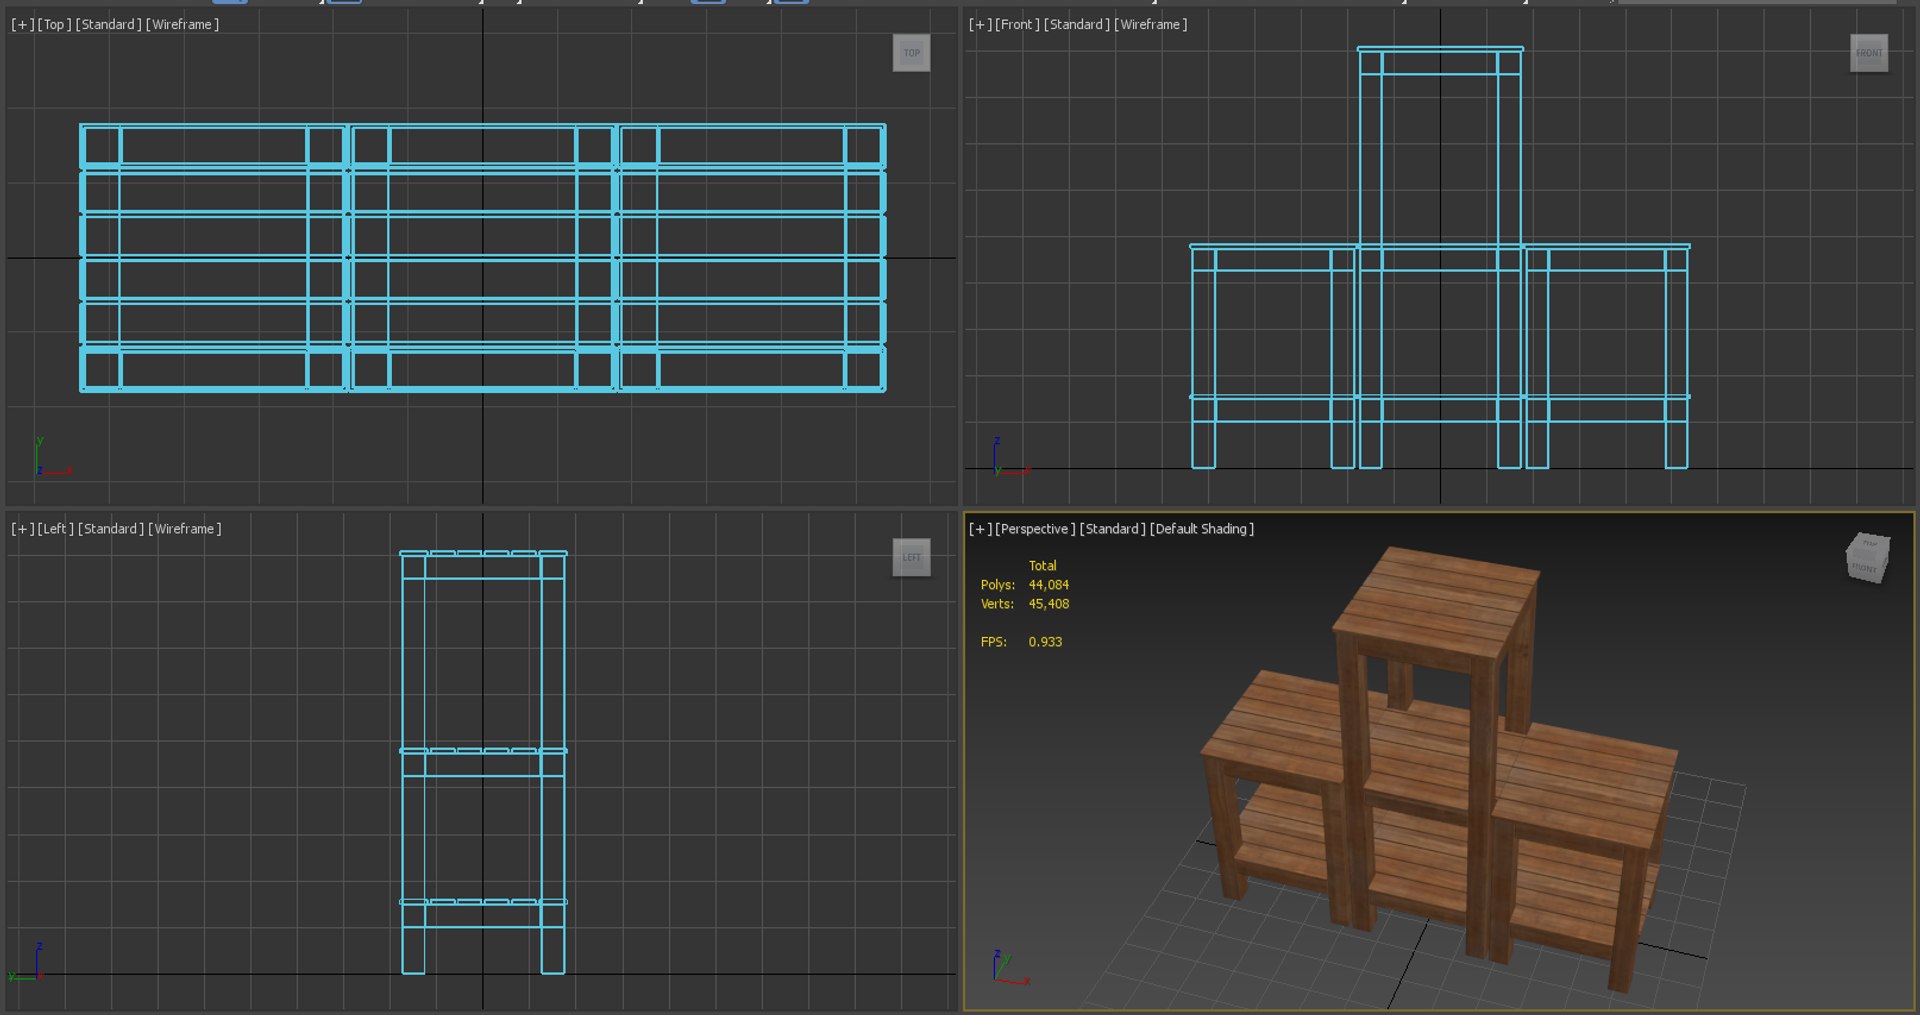Image resolution: width=1920 pixels, height=1015 pixels.
Task: Click the FRONT ViewCube in Front viewport
Action: [x=1868, y=53]
